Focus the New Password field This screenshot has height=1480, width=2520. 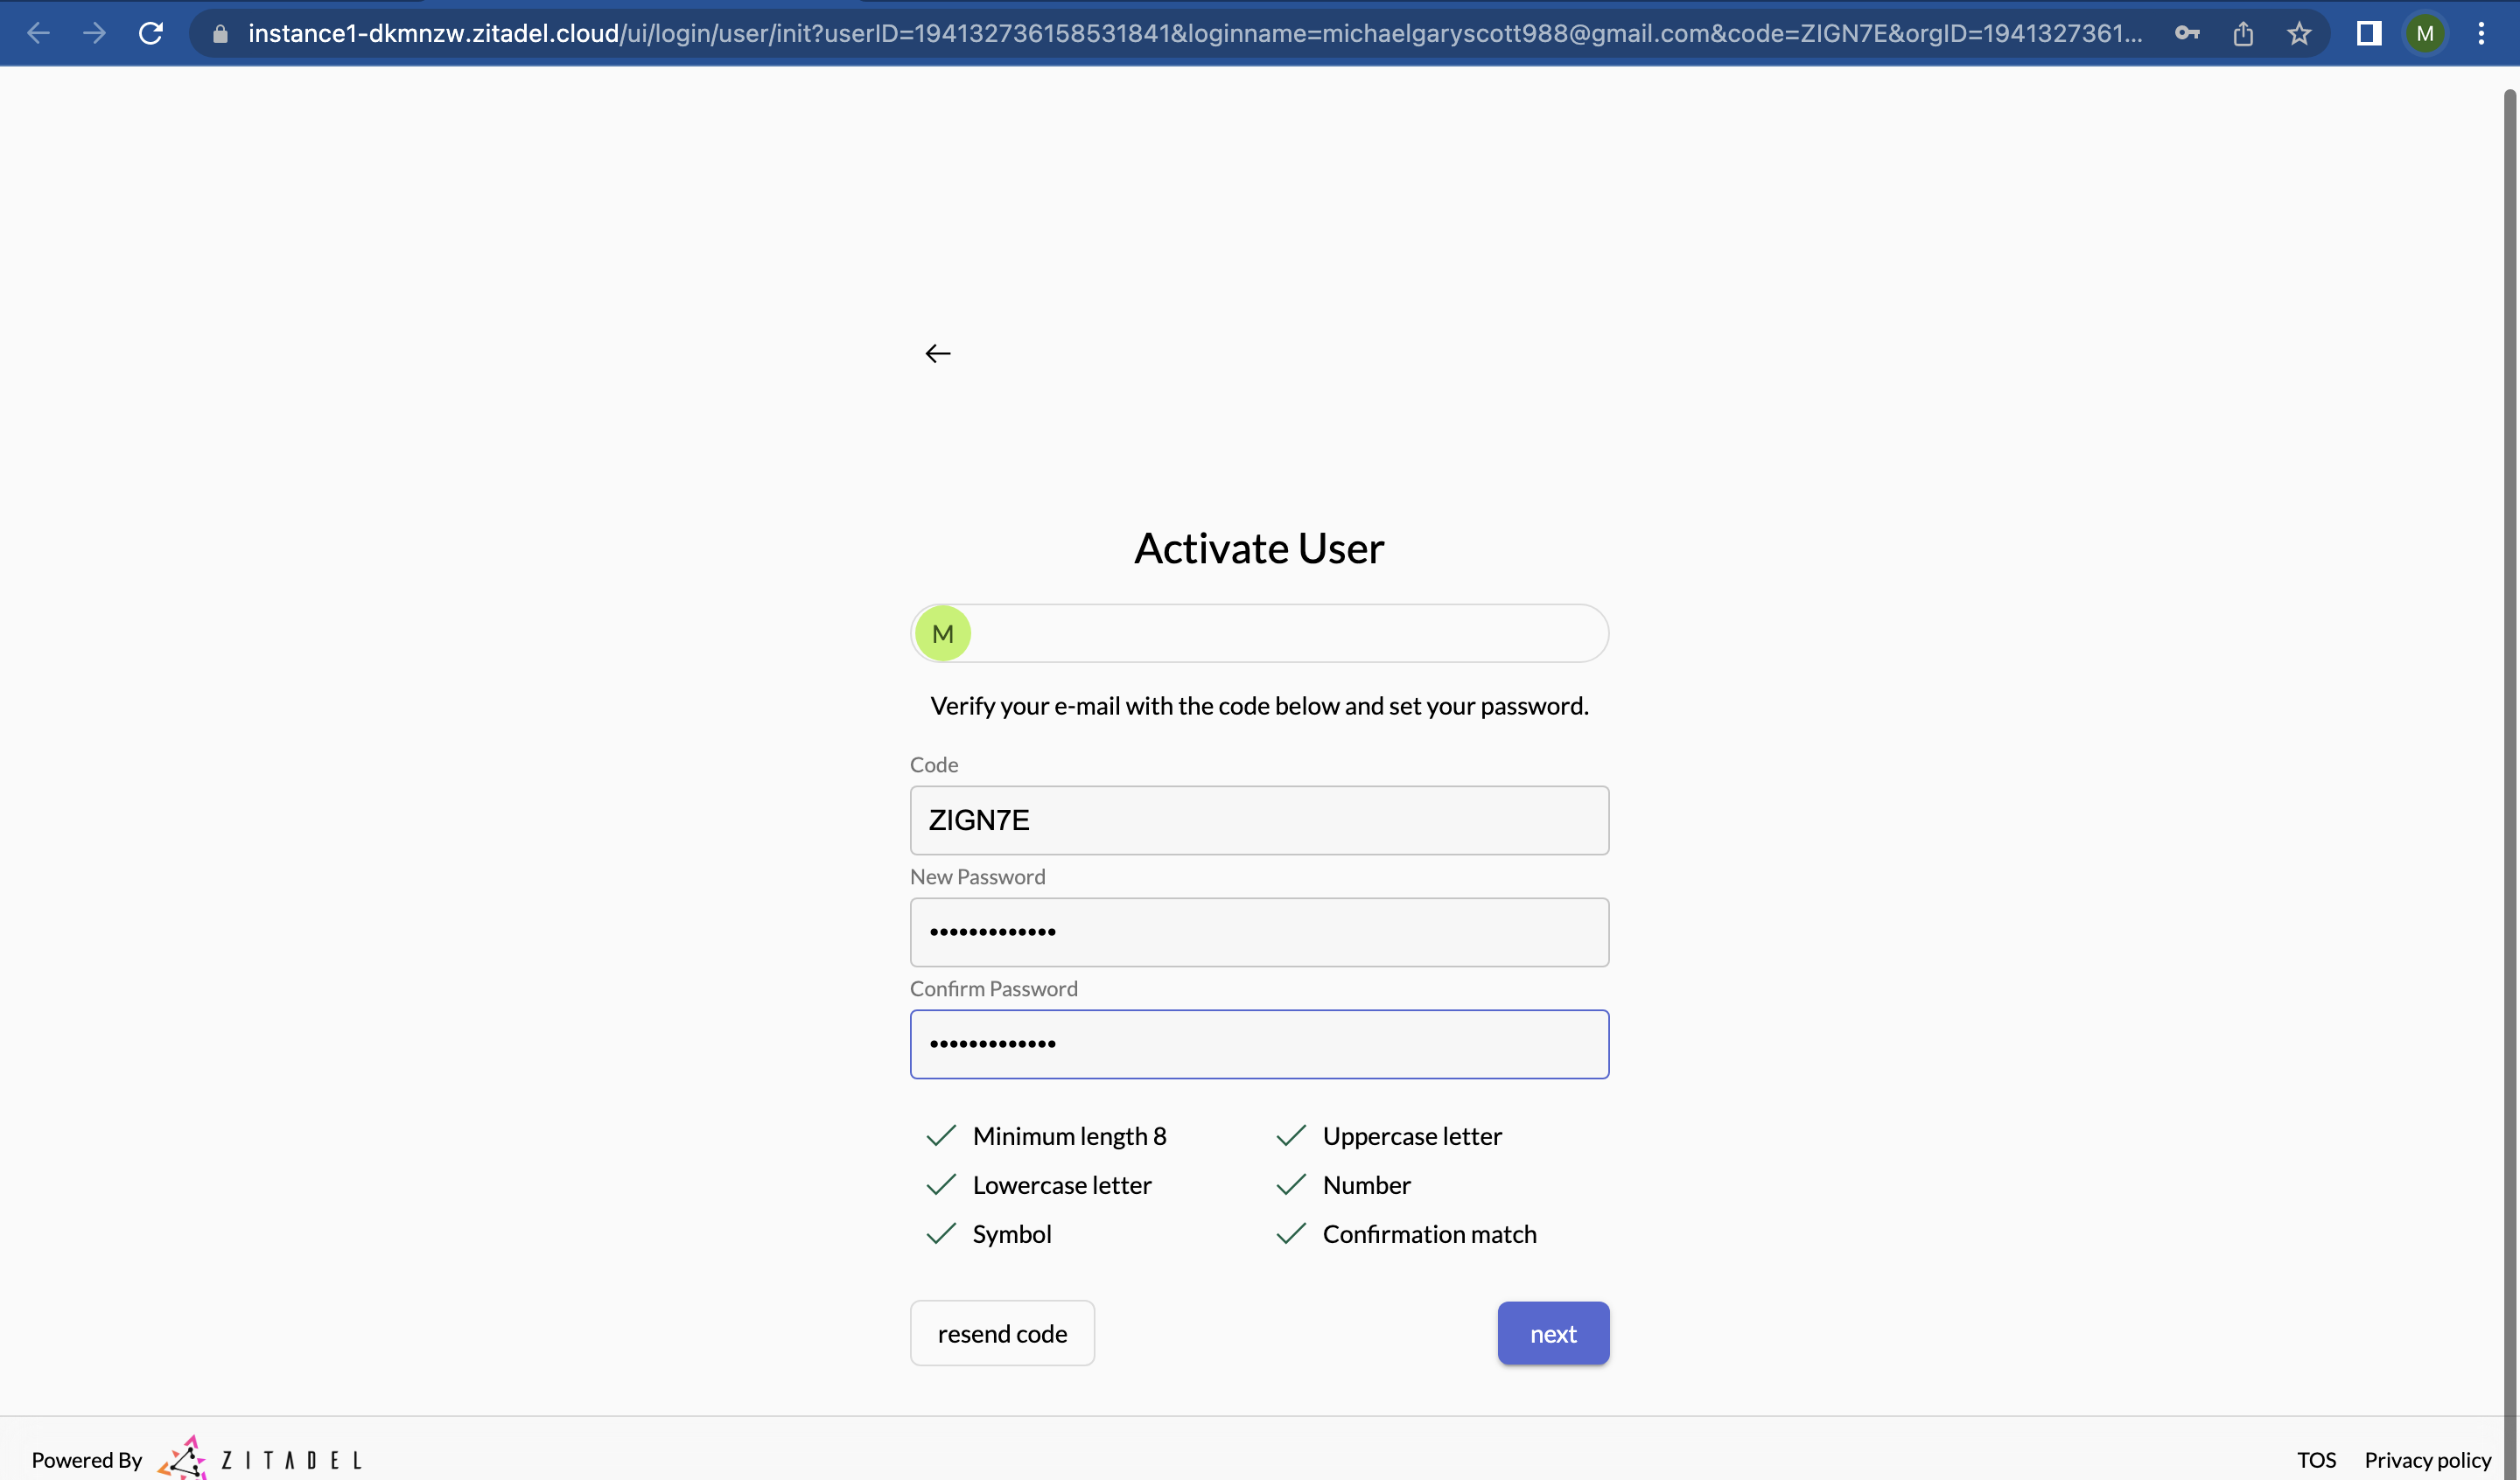pyautogui.click(x=1259, y=932)
